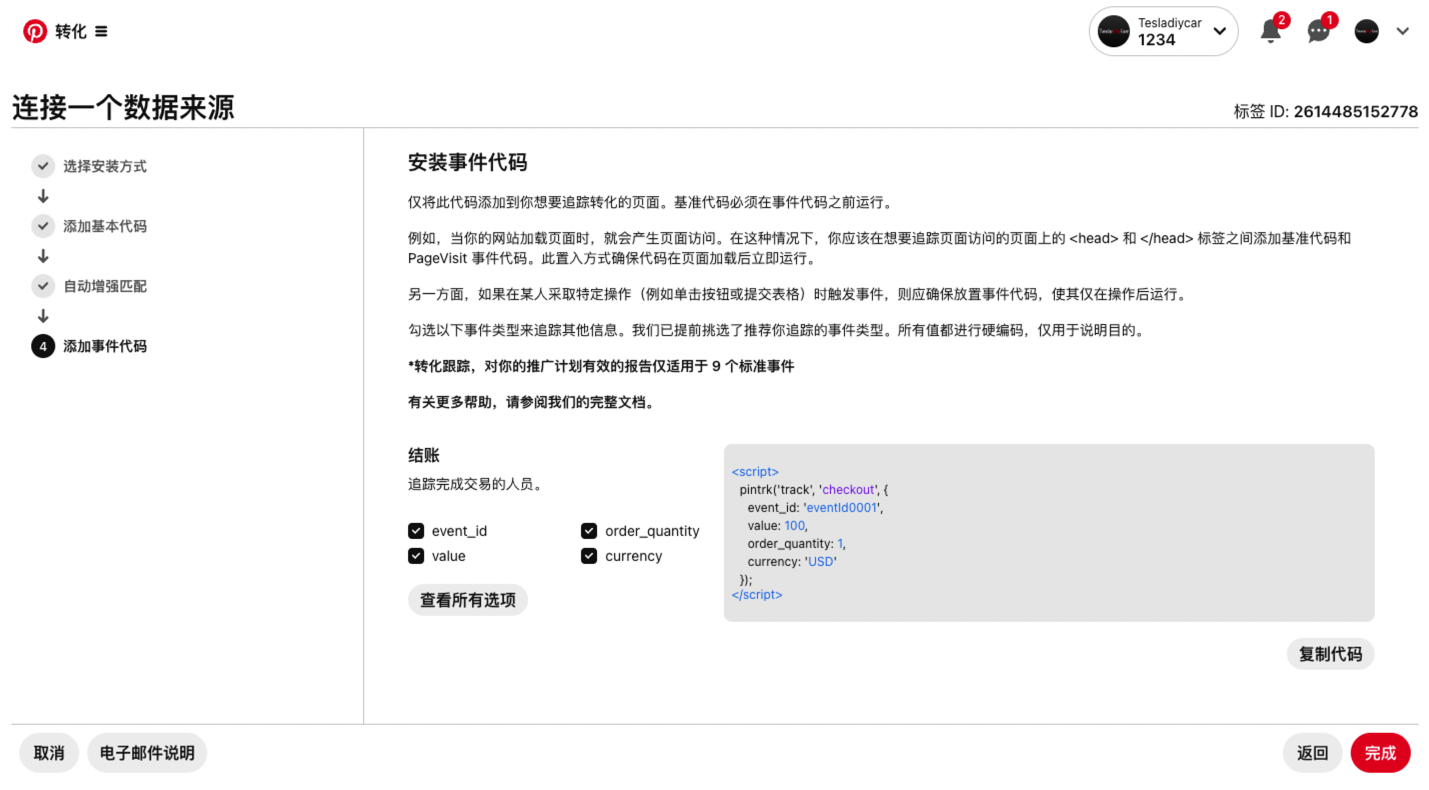Click the profile avatar at top right
Viewport: 1429px width, 790px height.
(1366, 31)
